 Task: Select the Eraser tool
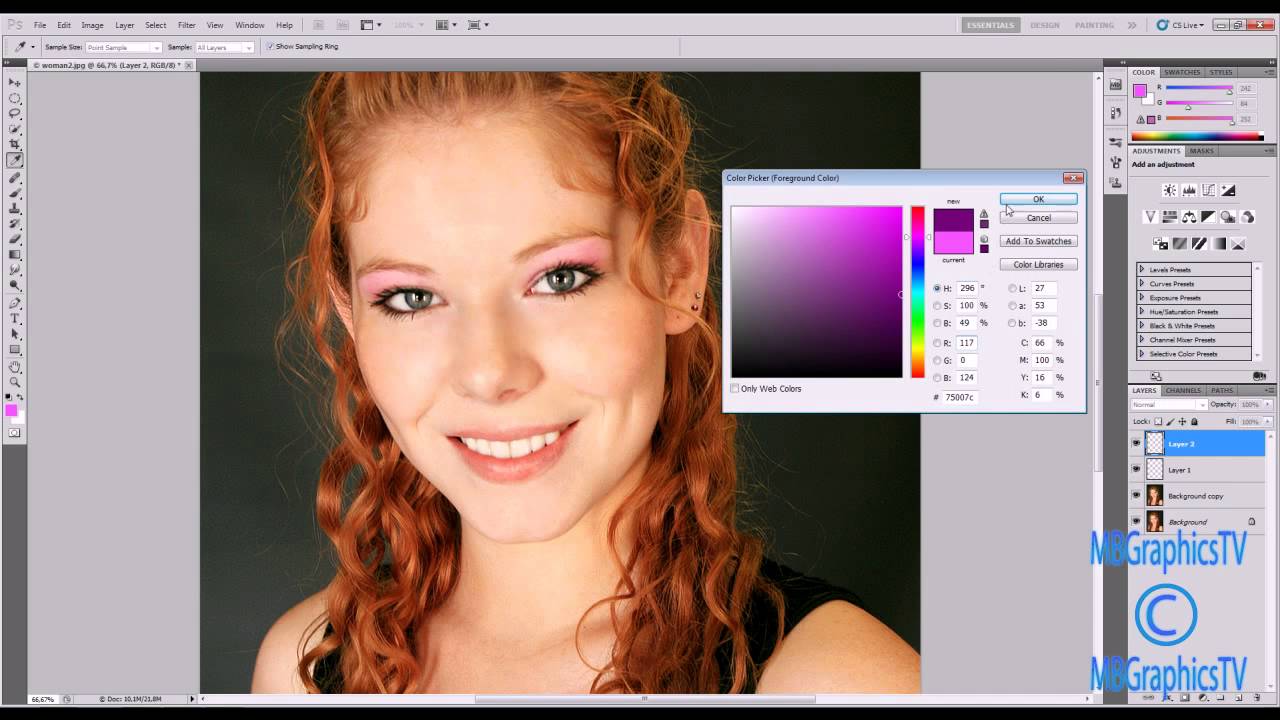coord(15,239)
